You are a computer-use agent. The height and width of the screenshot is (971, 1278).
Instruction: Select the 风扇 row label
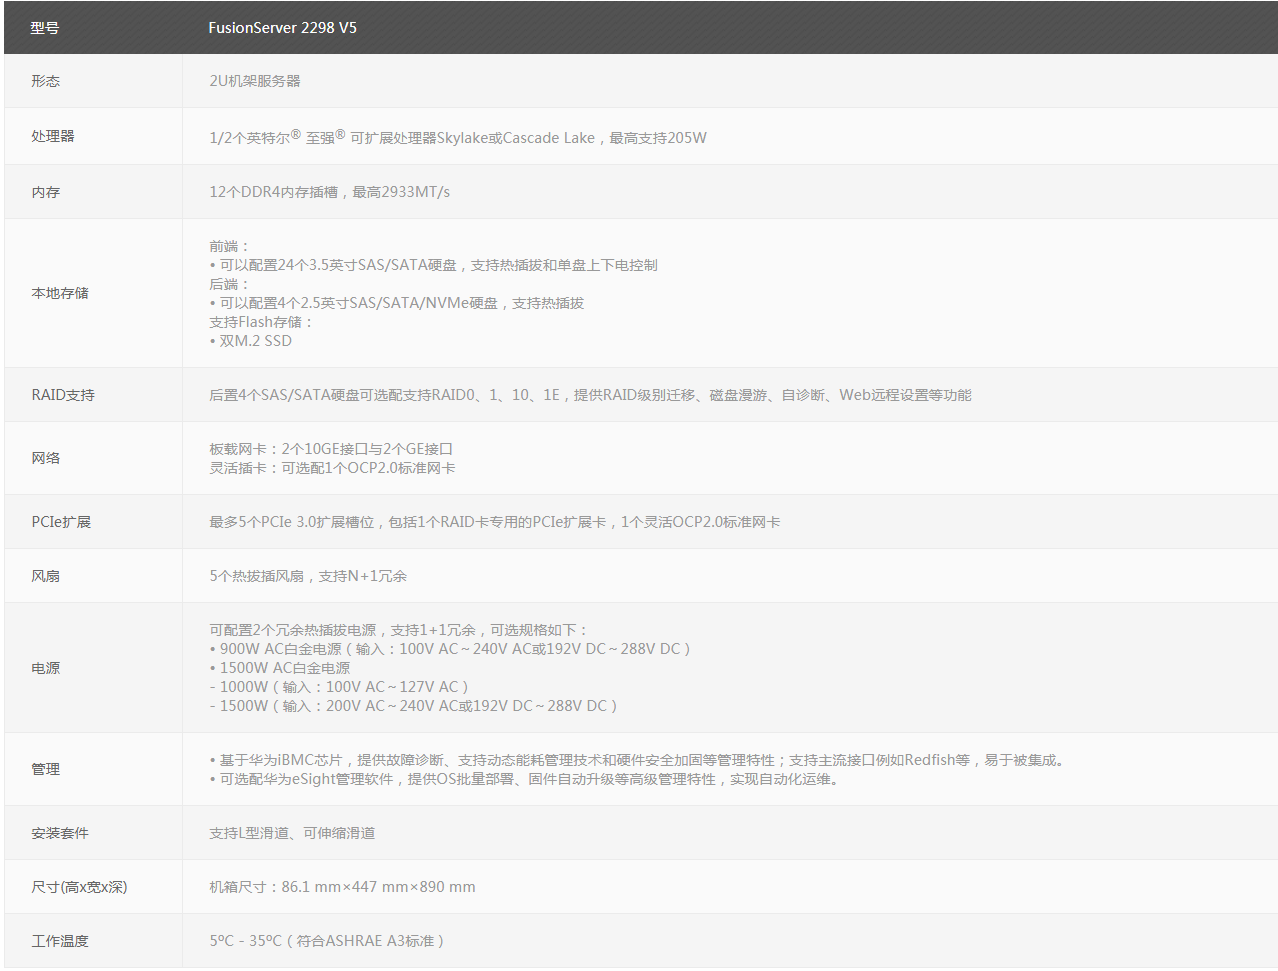click(45, 576)
